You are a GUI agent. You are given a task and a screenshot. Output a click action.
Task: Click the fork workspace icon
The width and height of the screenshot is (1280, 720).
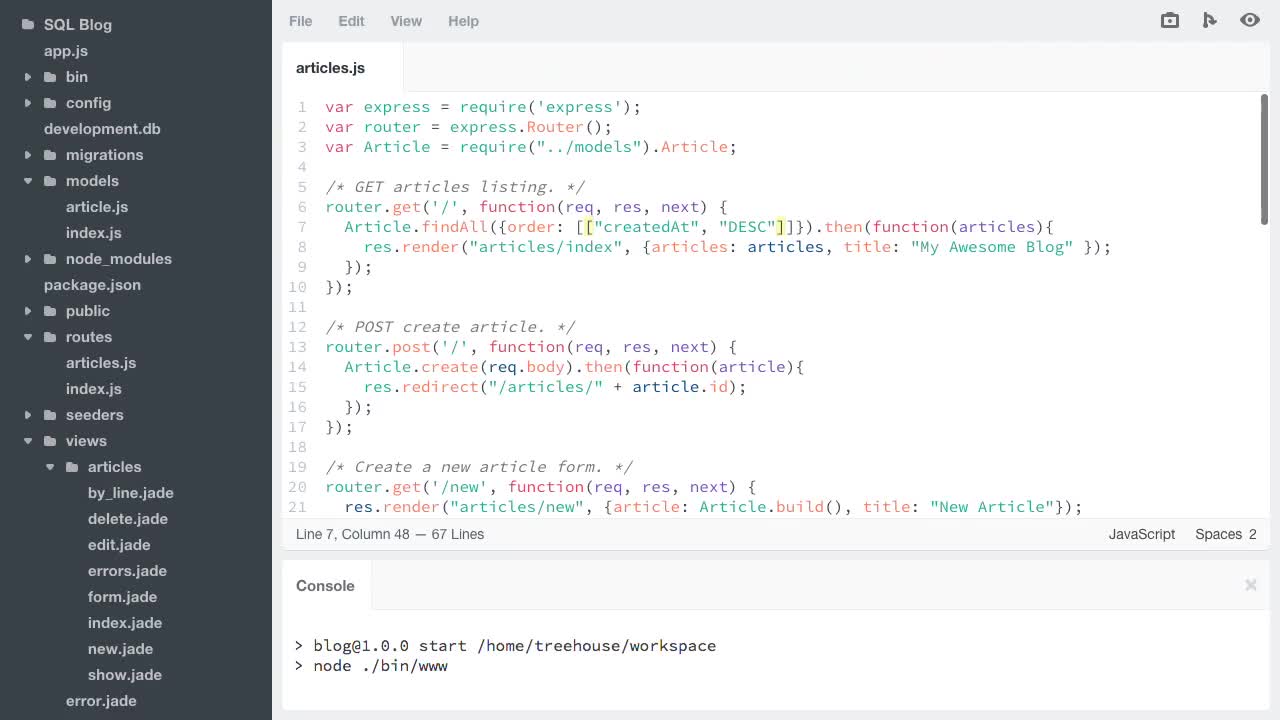[1210, 20]
